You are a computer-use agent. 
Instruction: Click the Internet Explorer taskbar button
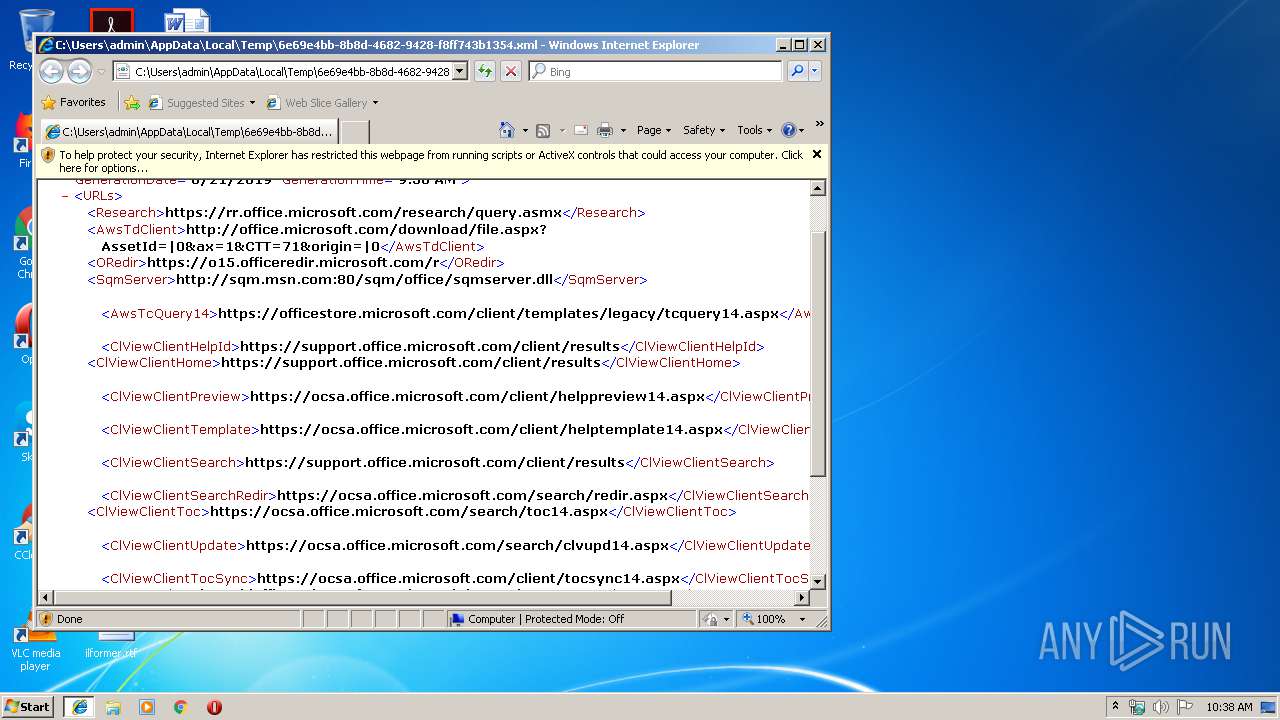[80, 707]
